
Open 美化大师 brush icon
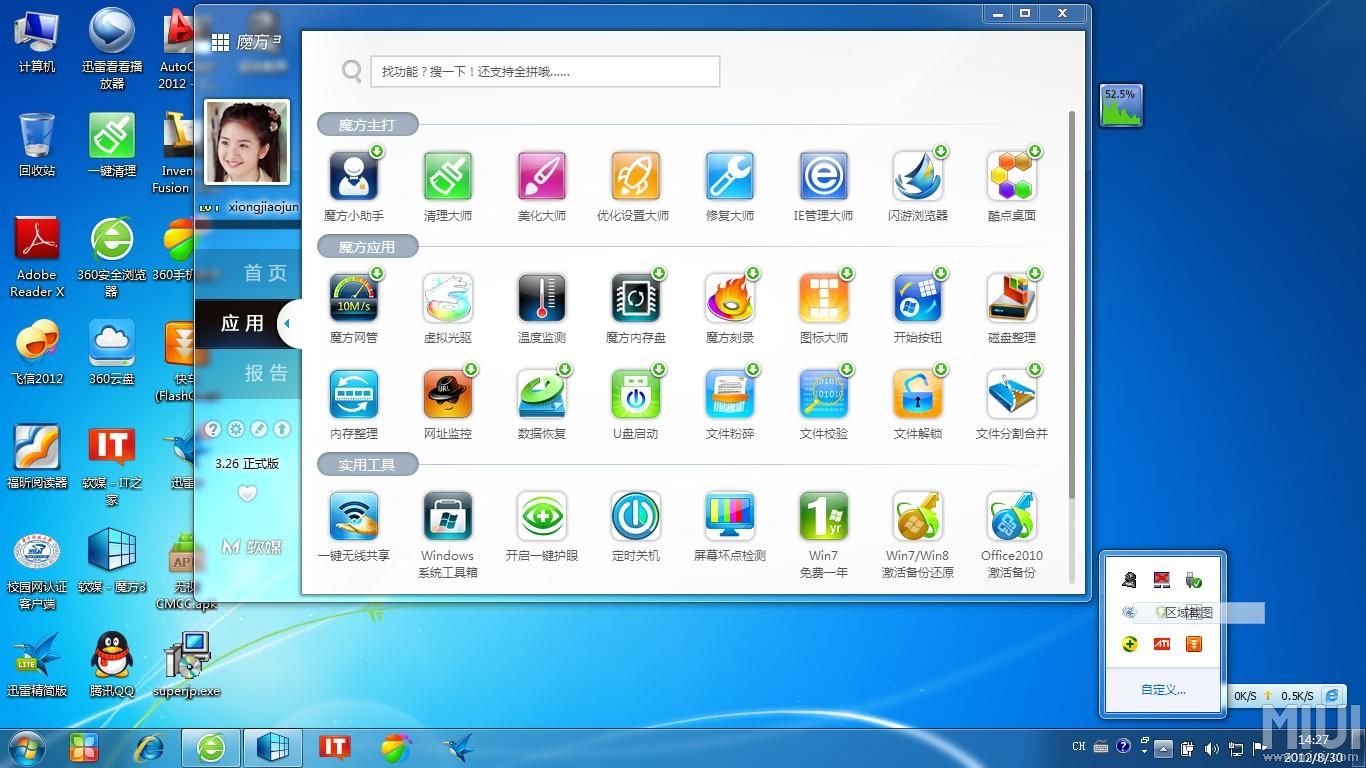click(542, 176)
